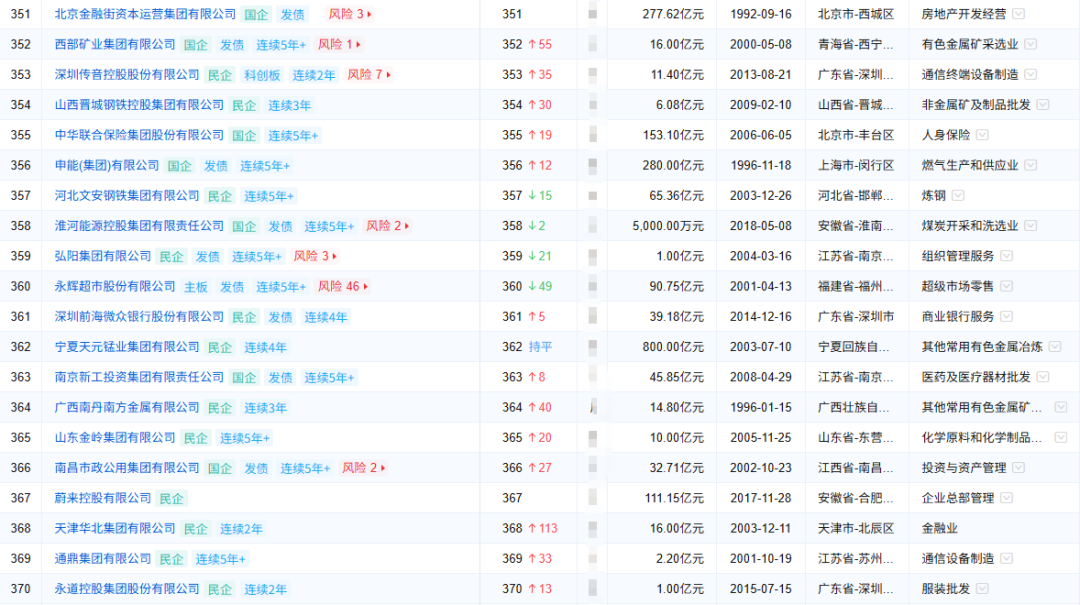This screenshot has height=605, width=1080.
Task: Click the 永道控股集团股份有限公司 link
Action: (x=127, y=589)
